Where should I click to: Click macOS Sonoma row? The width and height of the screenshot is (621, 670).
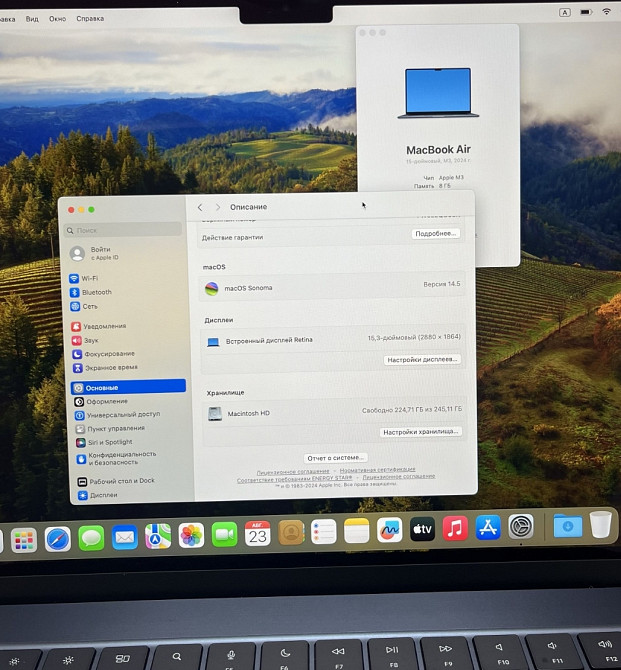pyautogui.click(x=333, y=287)
